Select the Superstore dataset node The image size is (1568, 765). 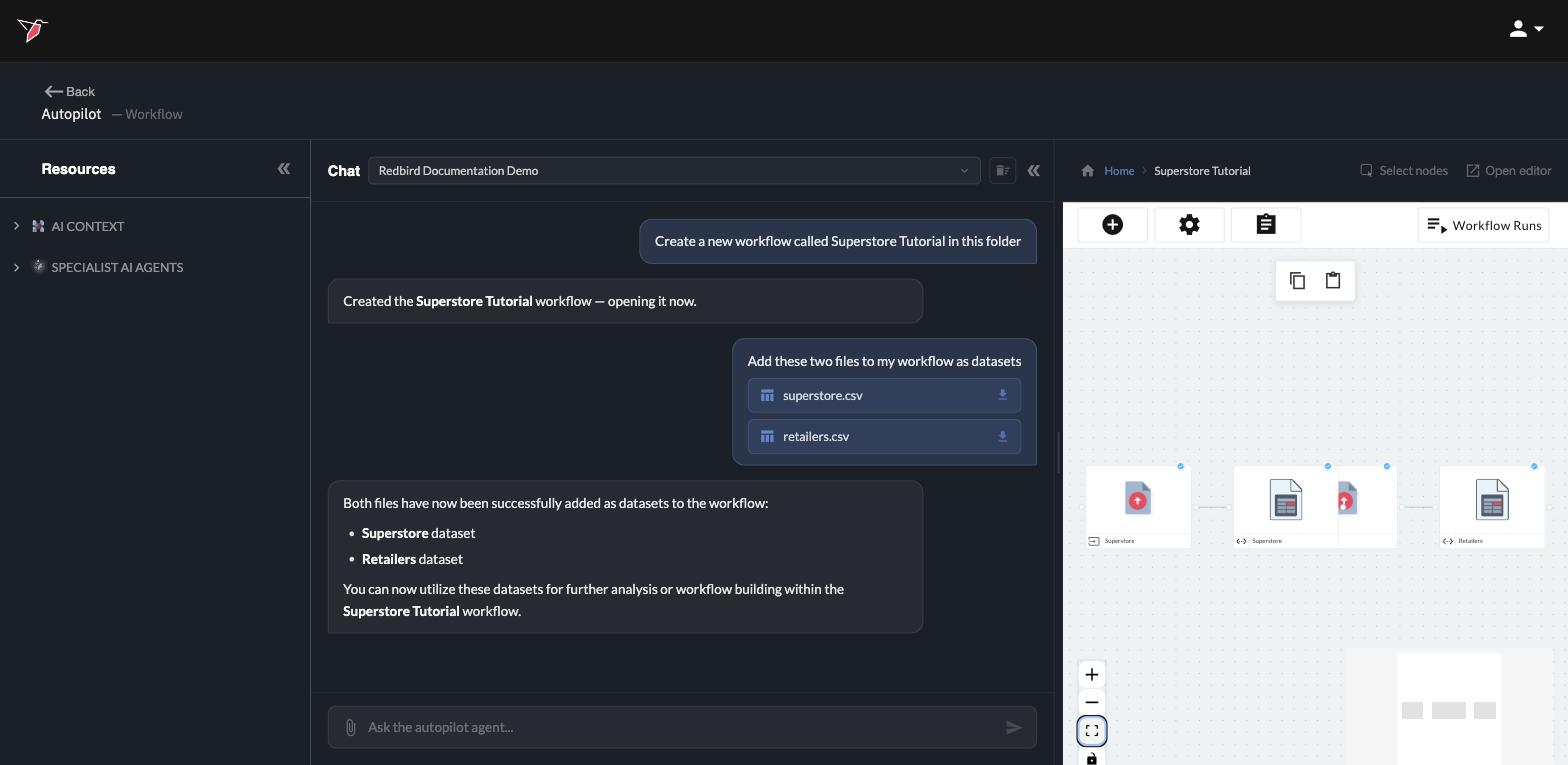click(x=1285, y=506)
